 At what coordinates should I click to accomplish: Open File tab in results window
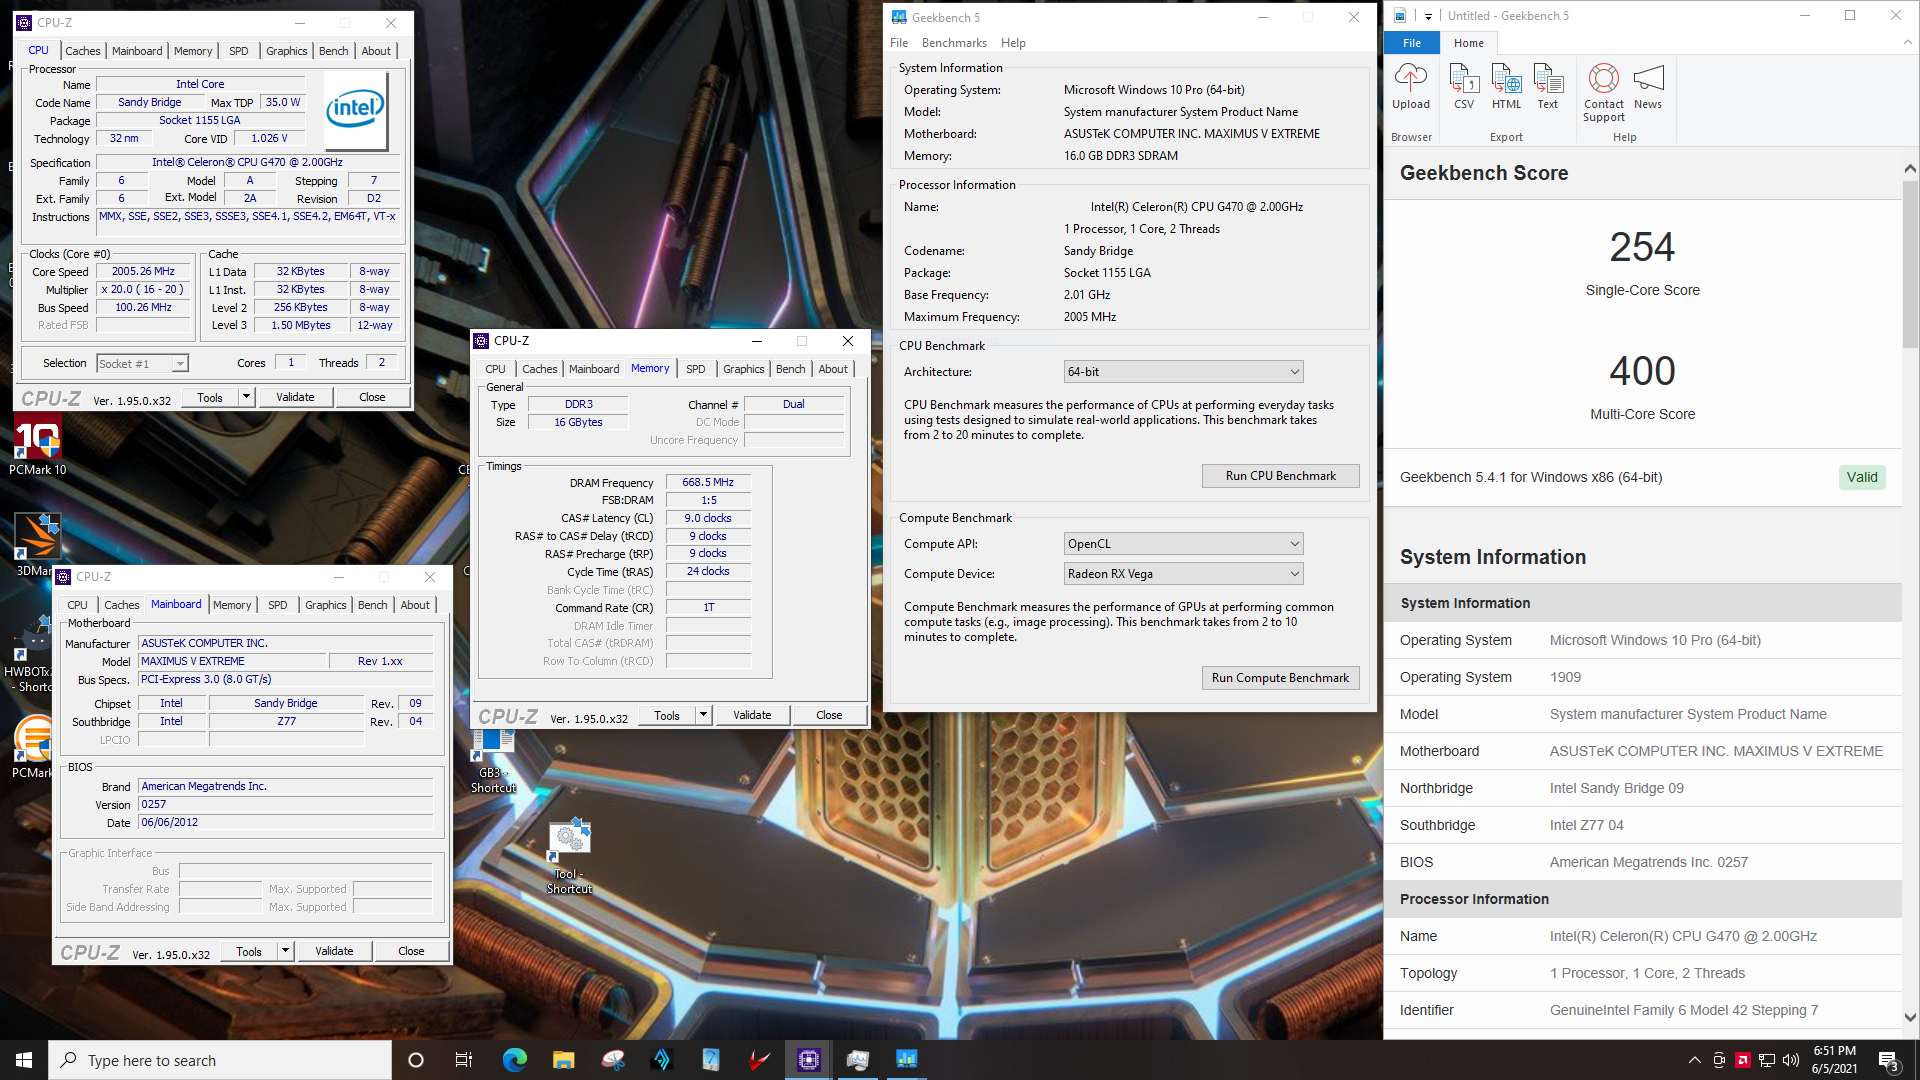pos(1412,43)
